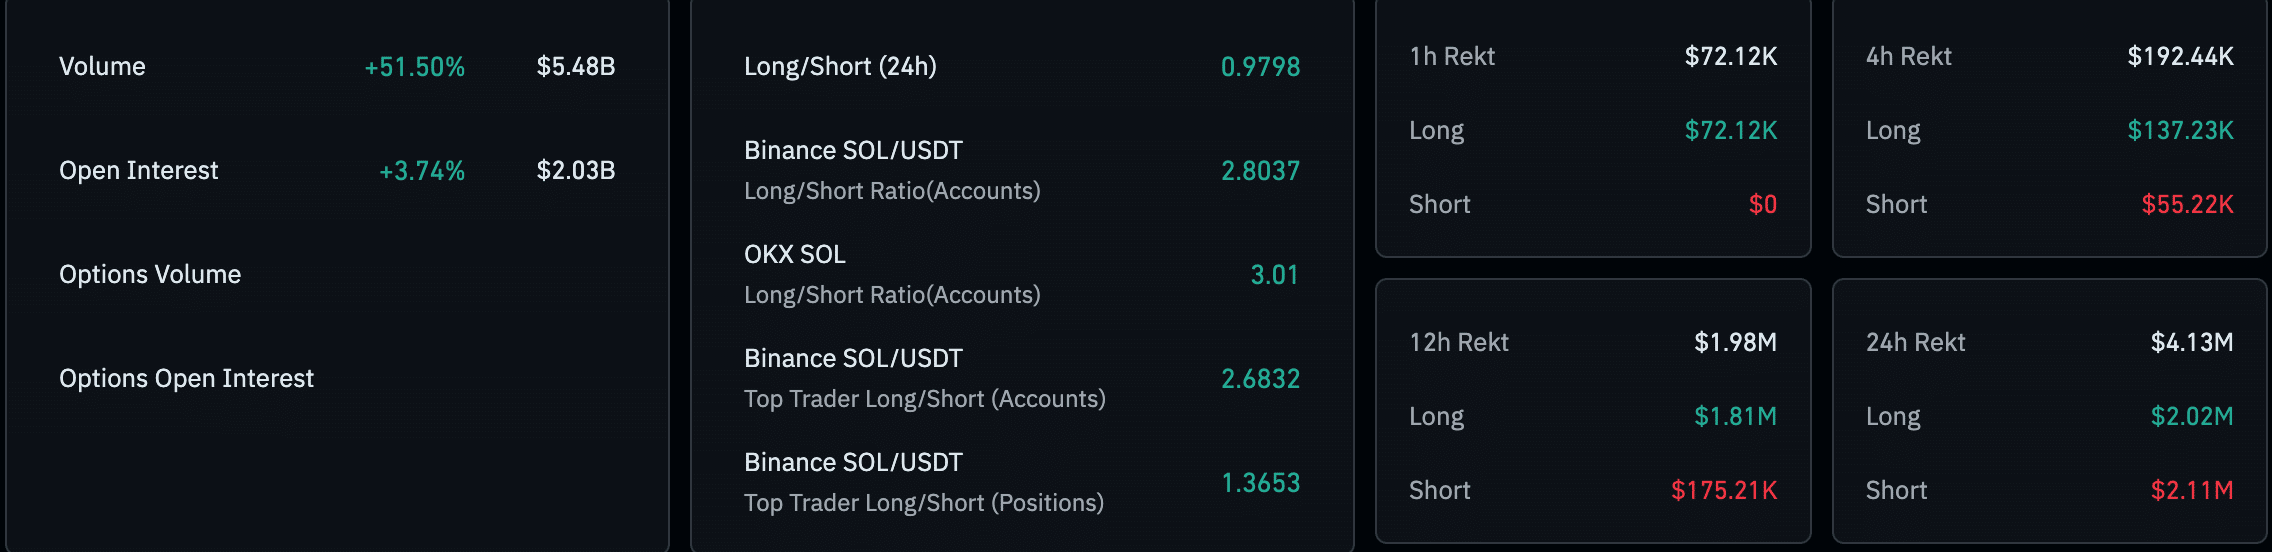Viewport: 2272px width, 552px height.
Task: Click OKX SOL Long/Short Ratio entry
Action: point(1022,274)
